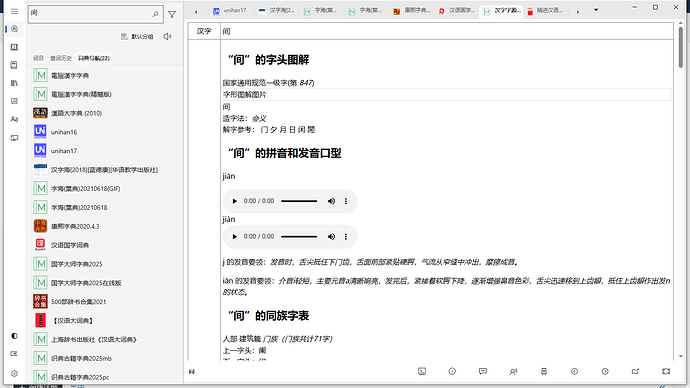Click the comment bubble icon in bottom toolbar
The height and width of the screenshot is (388, 690).
coord(483,372)
